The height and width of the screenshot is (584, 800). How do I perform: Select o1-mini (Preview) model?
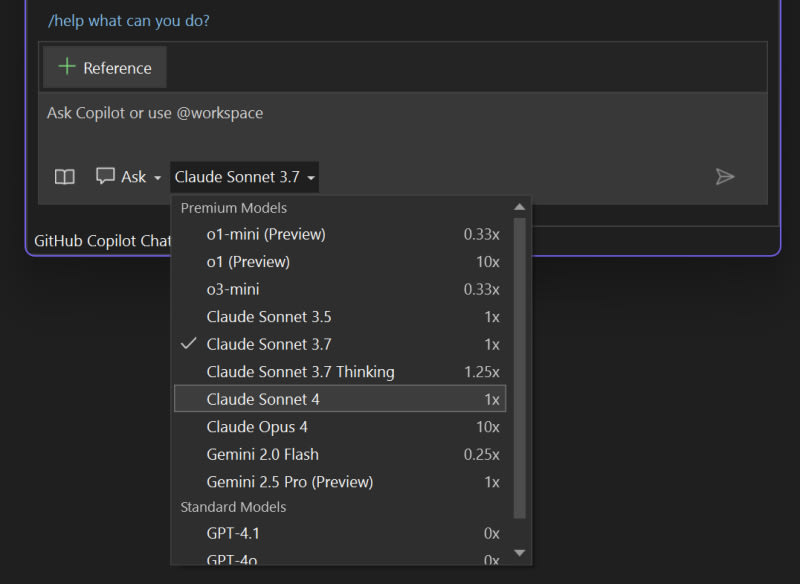pos(340,234)
